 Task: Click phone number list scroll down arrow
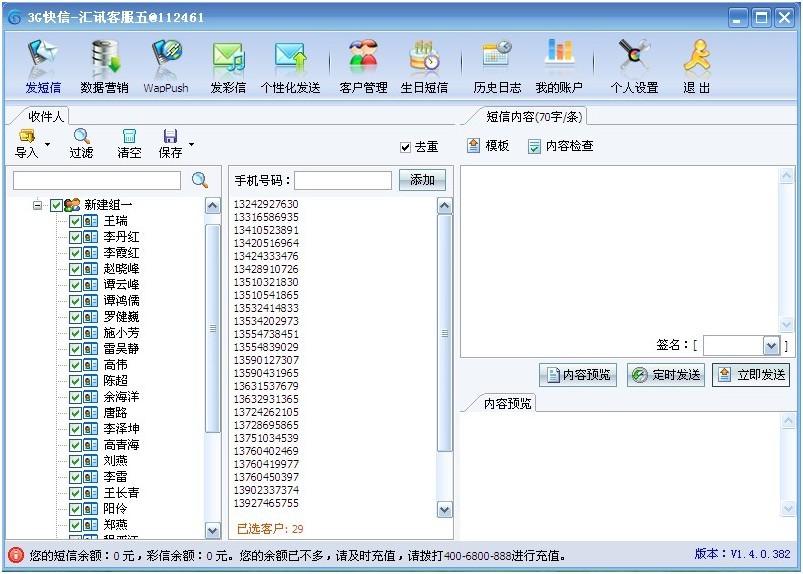445,509
